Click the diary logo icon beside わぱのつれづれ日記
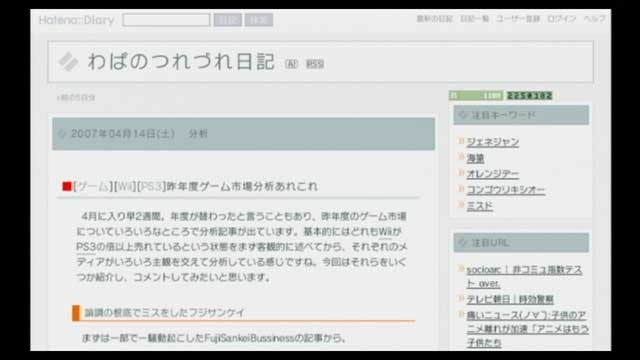This screenshot has width=640, height=360. (68, 62)
